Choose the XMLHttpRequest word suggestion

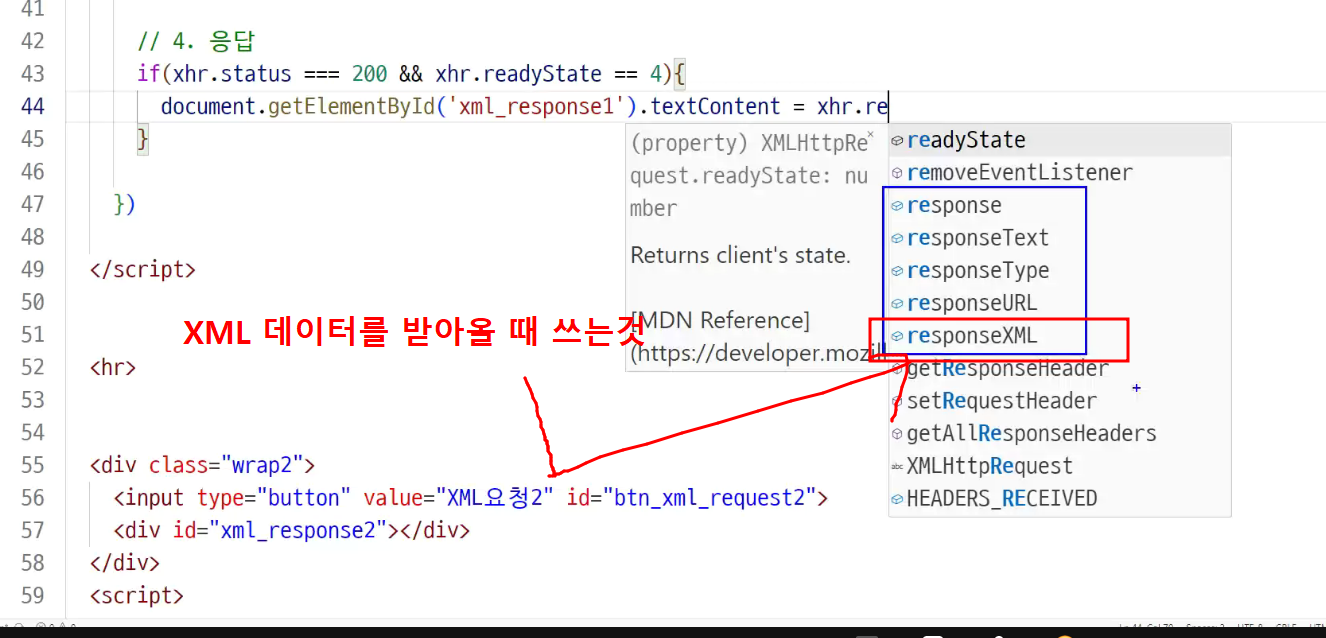point(1059,466)
